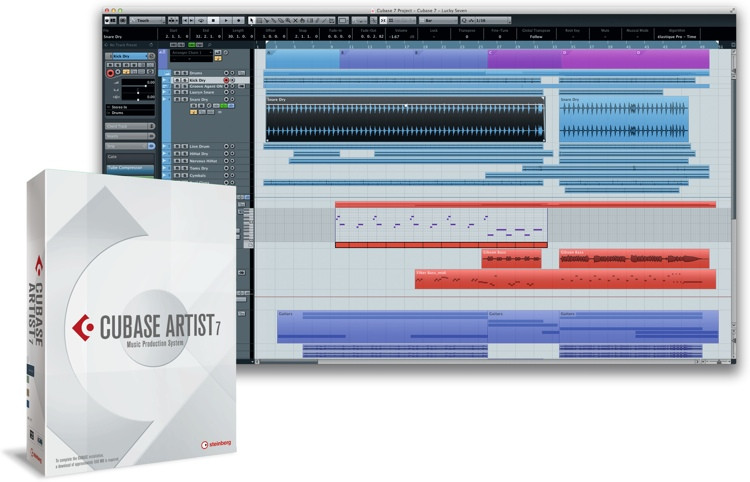The height and width of the screenshot is (482, 750).
Task: Click the Volume value in info line
Action: [395, 36]
